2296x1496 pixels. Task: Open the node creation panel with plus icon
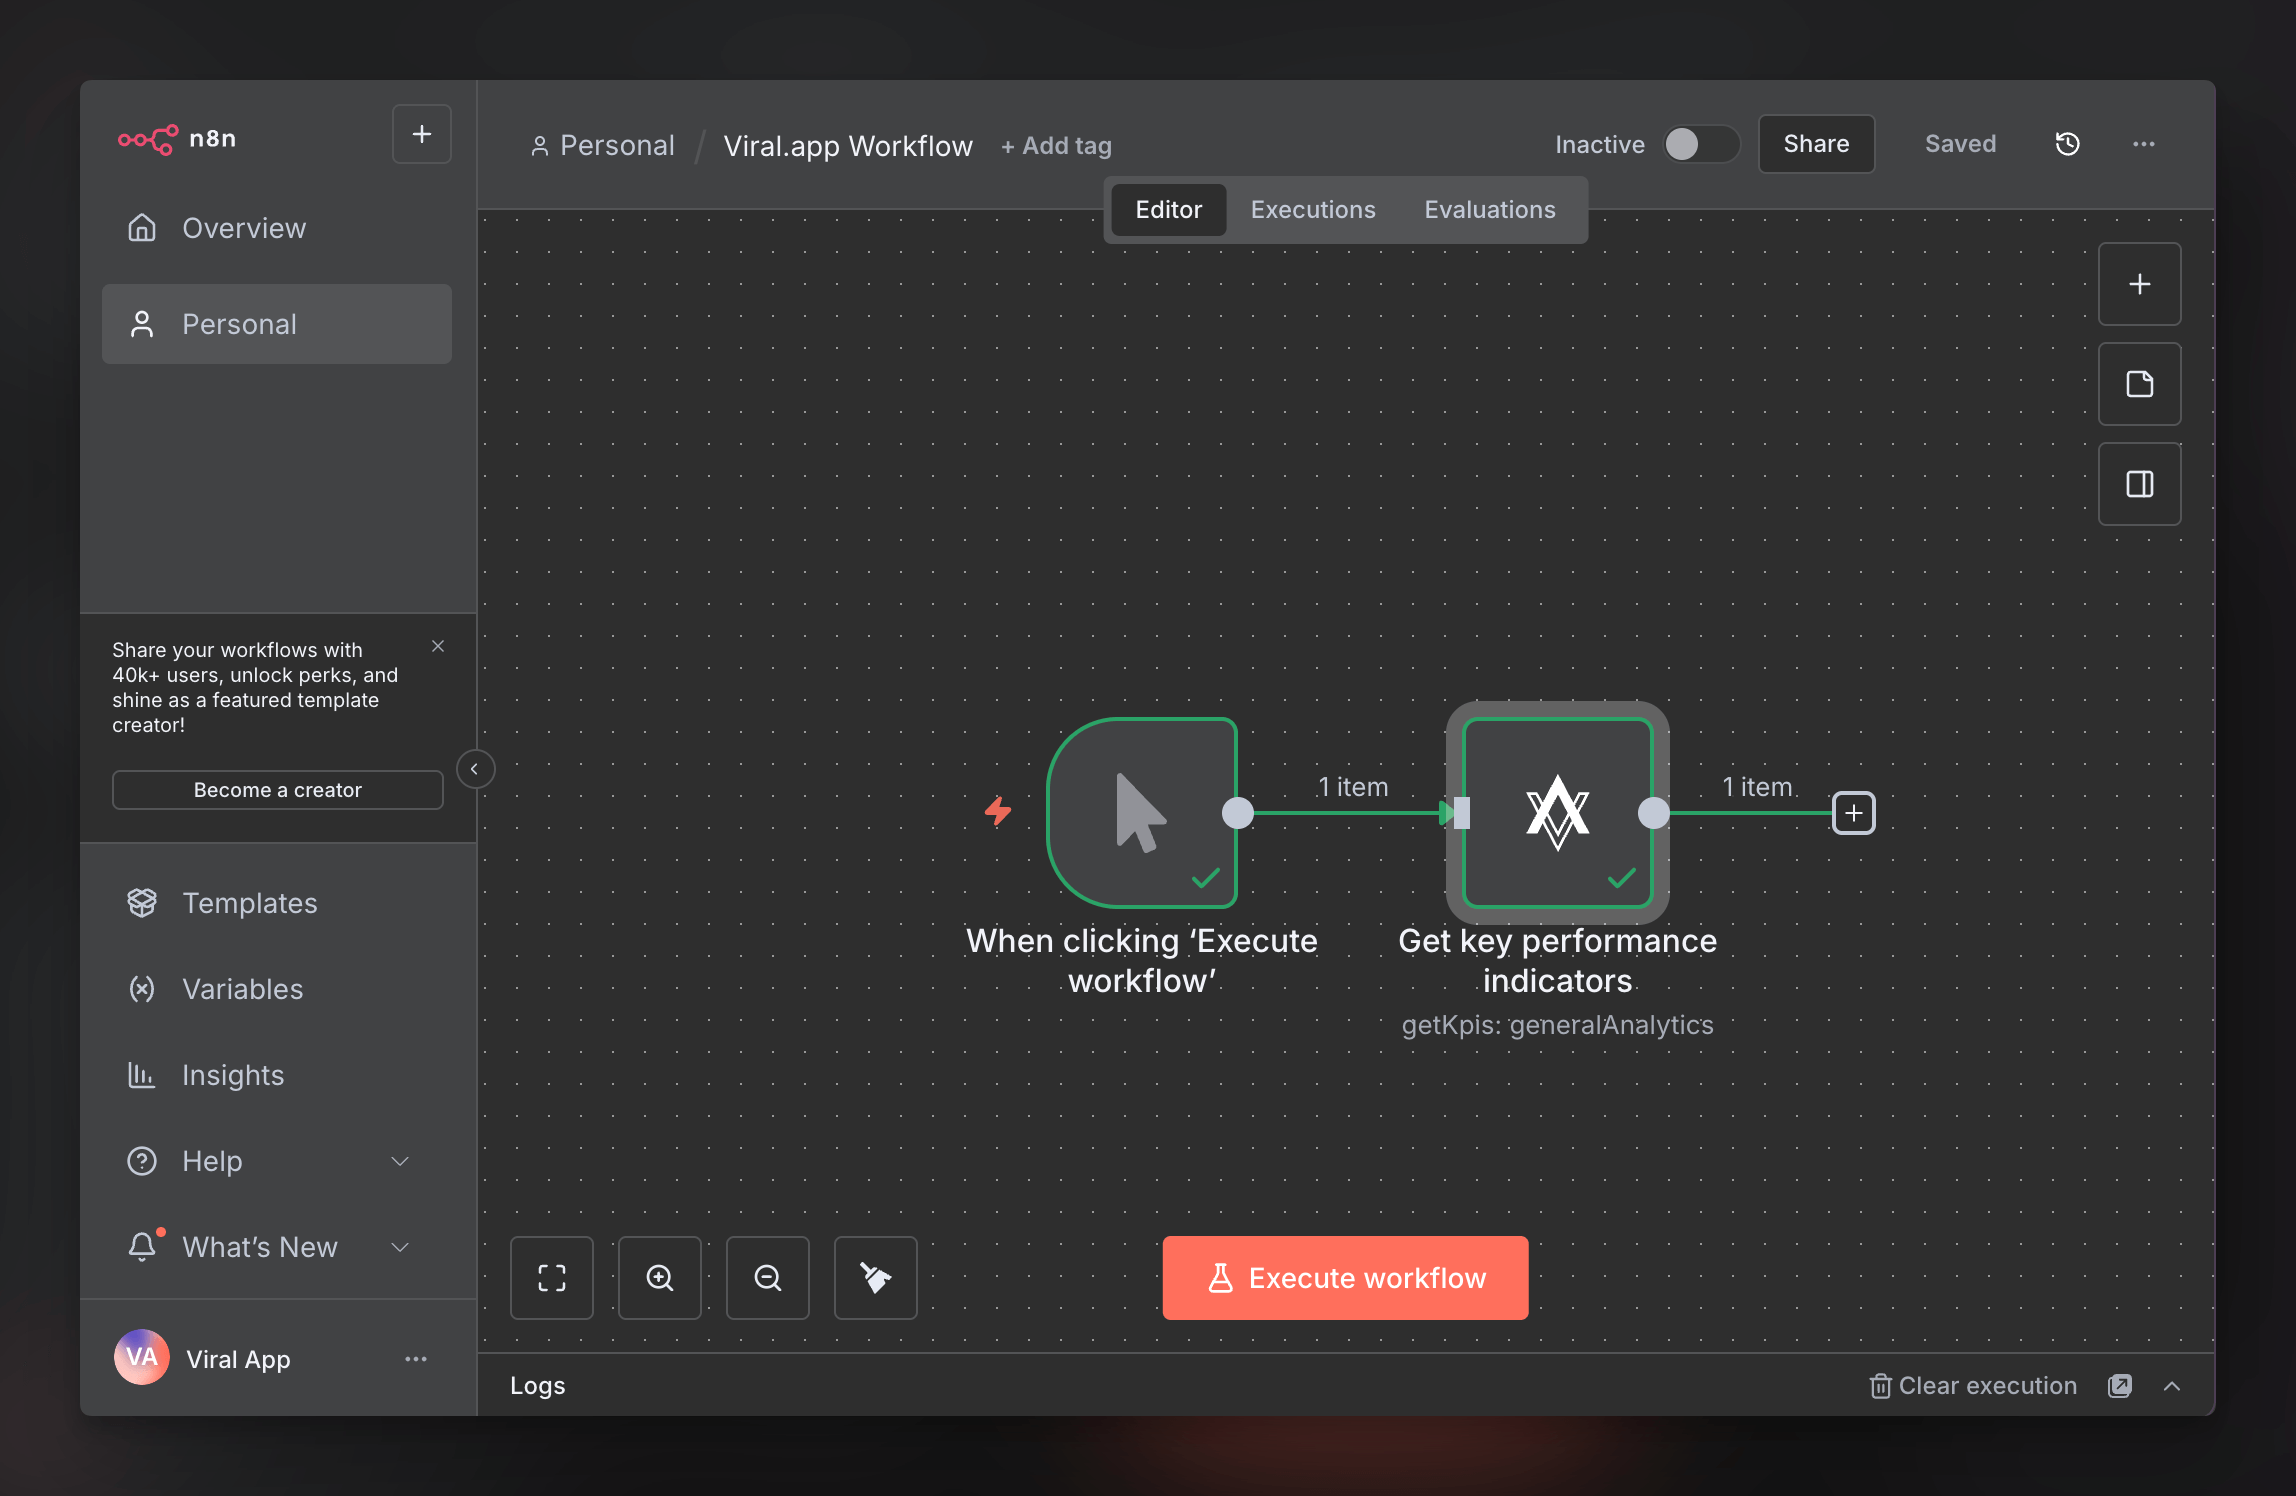[x=2139, y=283]
